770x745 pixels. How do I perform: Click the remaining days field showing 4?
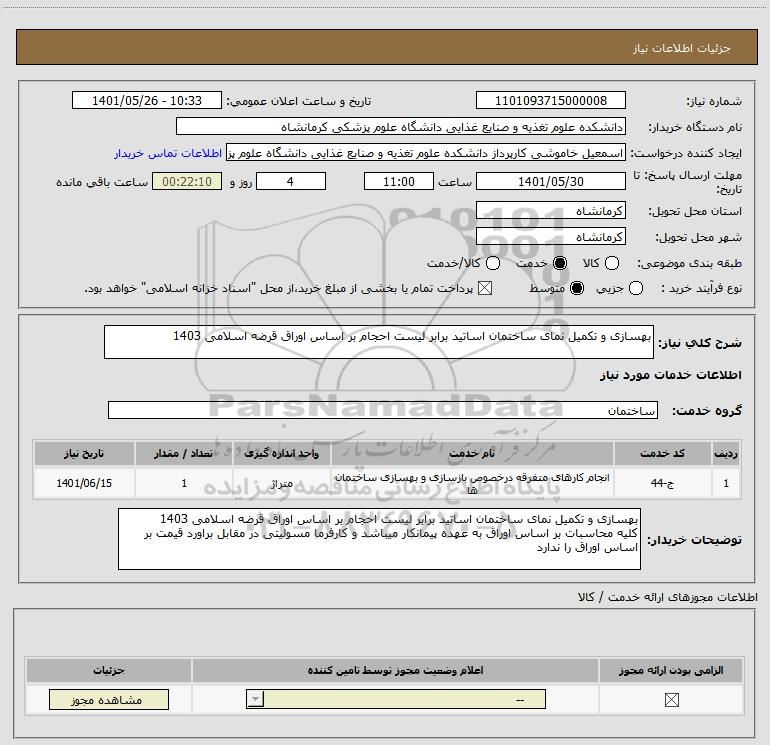coord(291,182)
